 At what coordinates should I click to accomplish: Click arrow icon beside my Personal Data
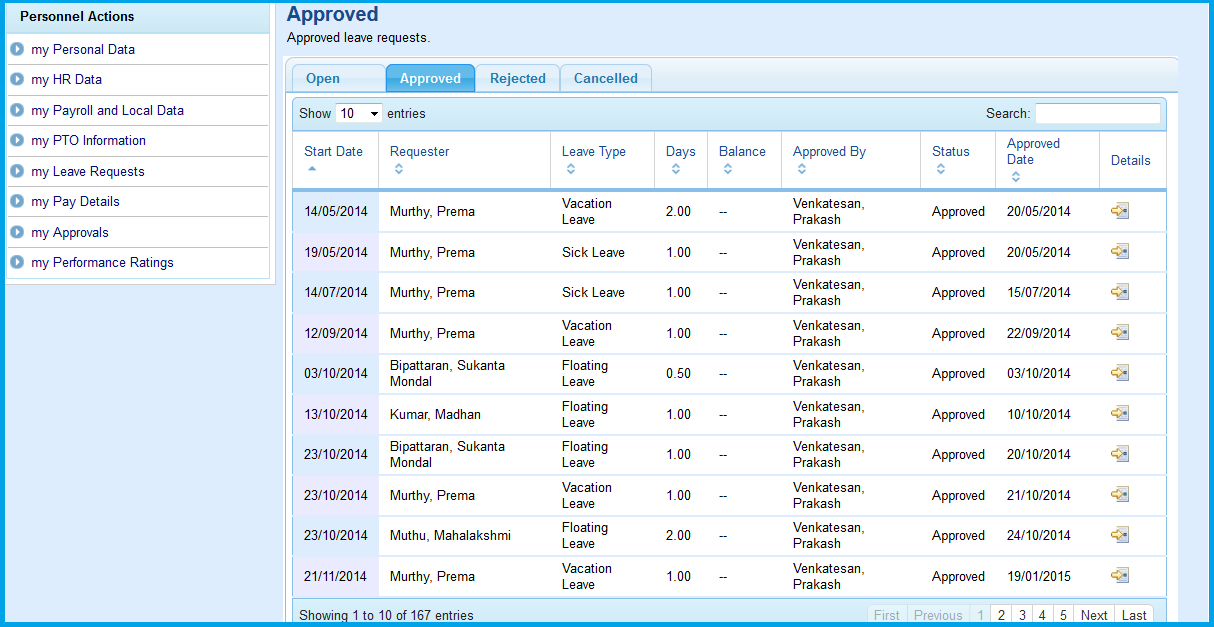coord(17,49)
